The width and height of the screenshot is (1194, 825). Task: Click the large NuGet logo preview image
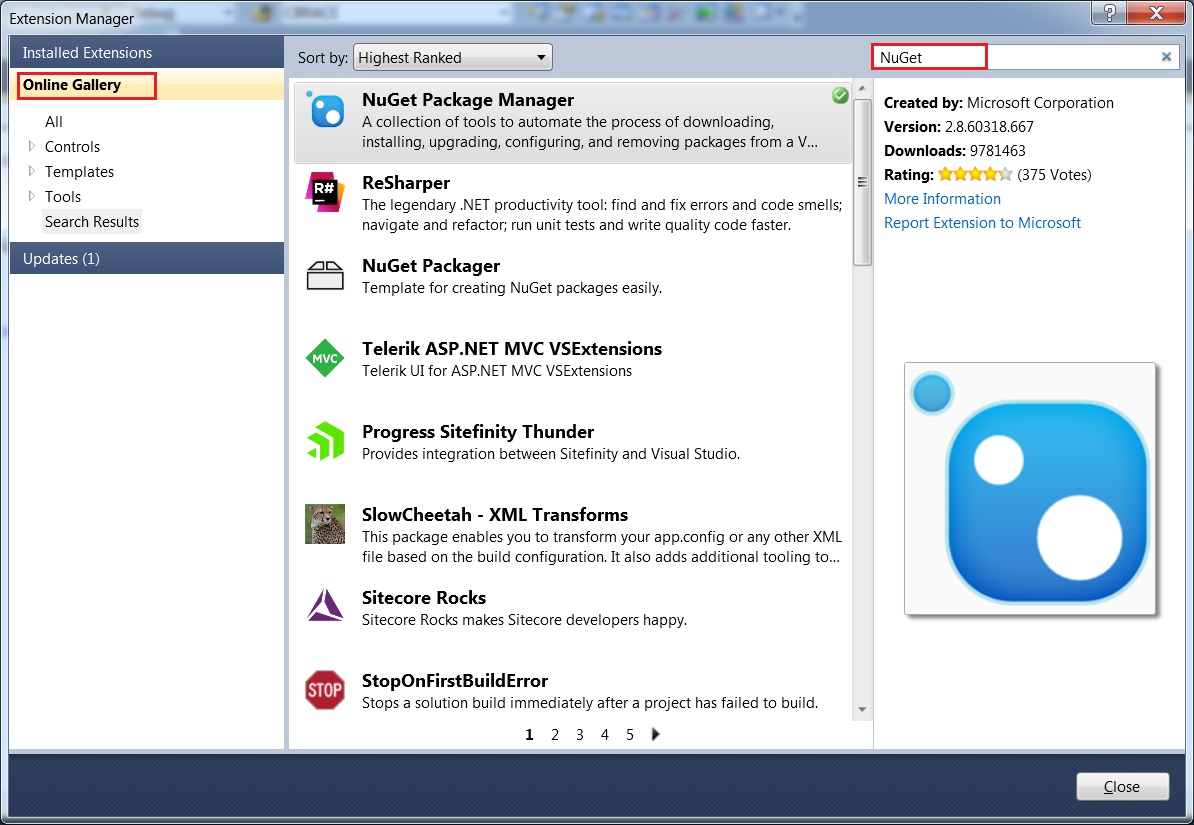coord(1030,488)
